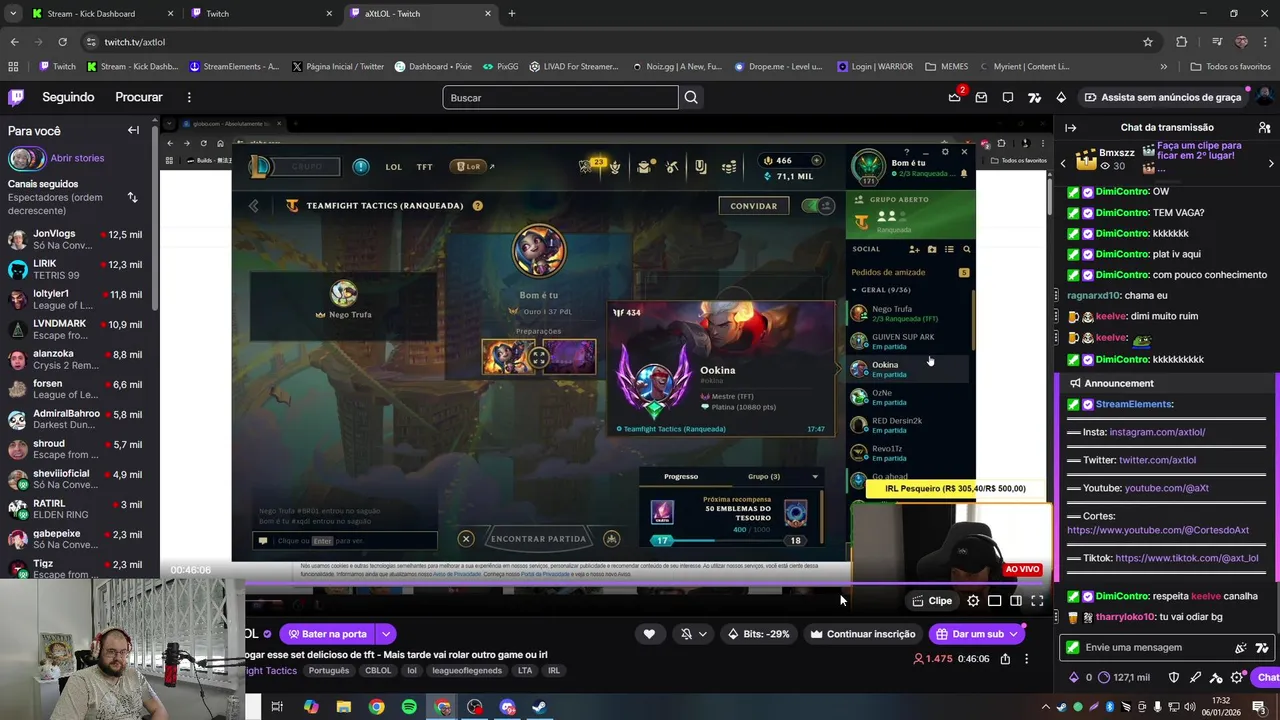
Task: Open the whispers chat bubble icon
Action: pos(1008,97)
